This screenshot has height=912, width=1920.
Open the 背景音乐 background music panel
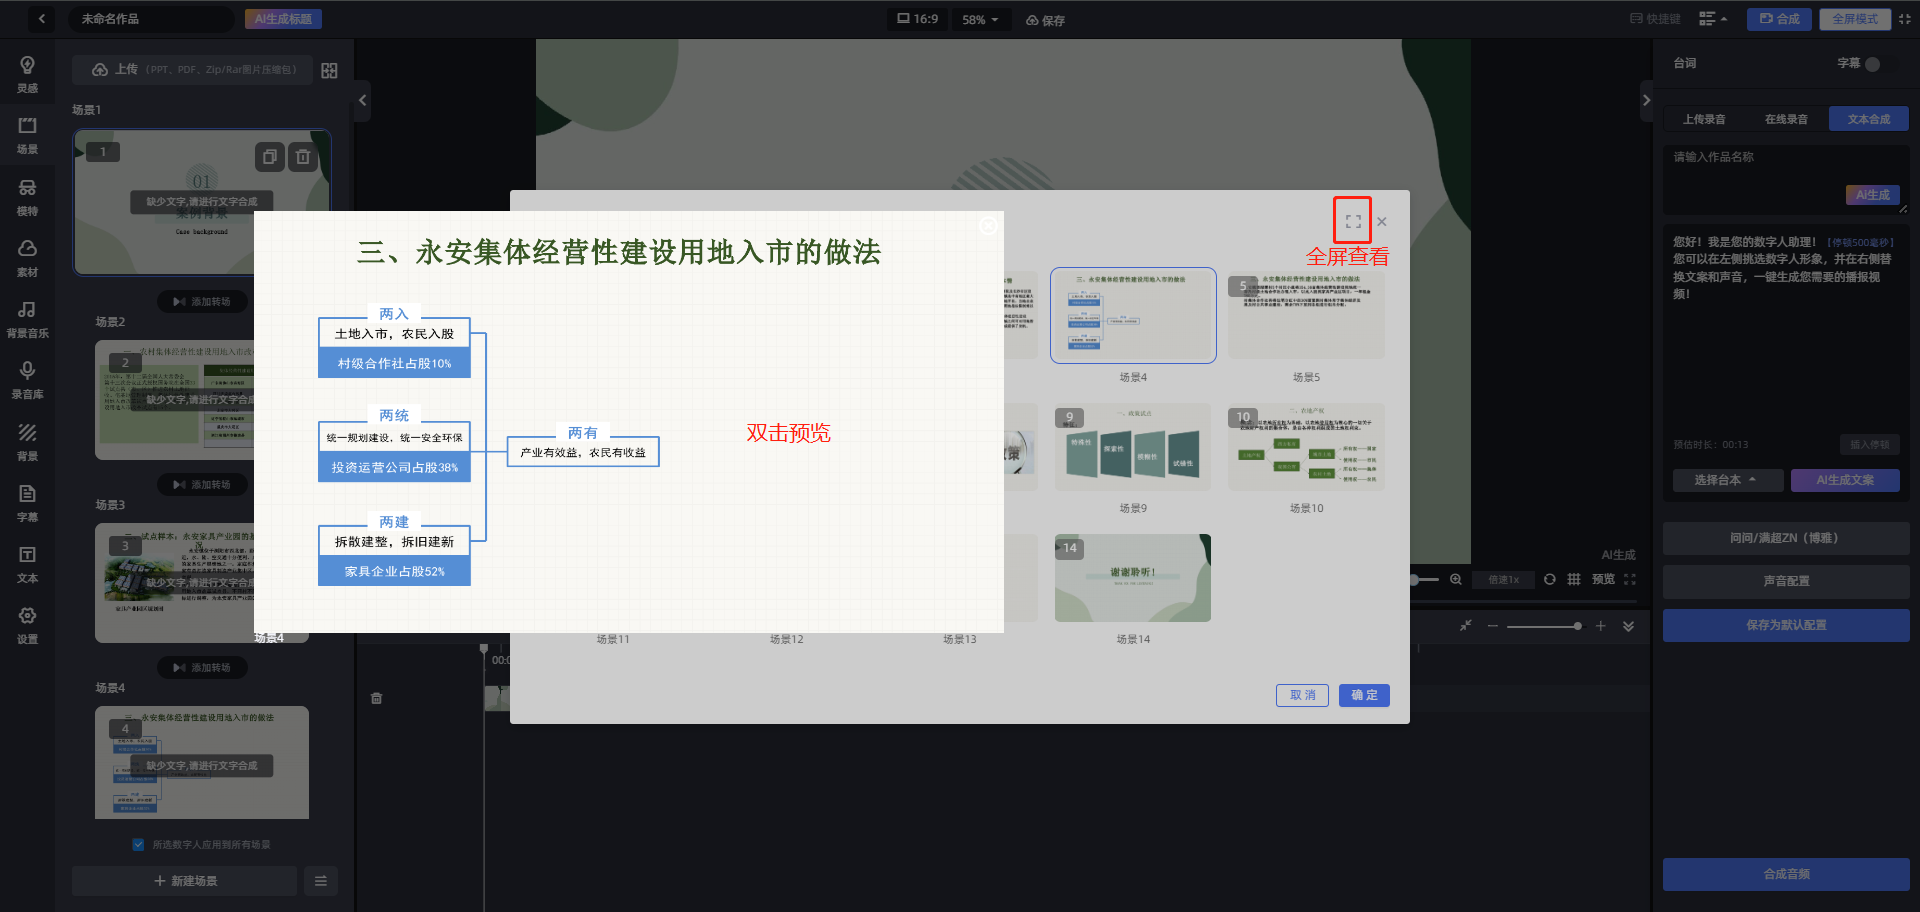click(x=27, y=320)
